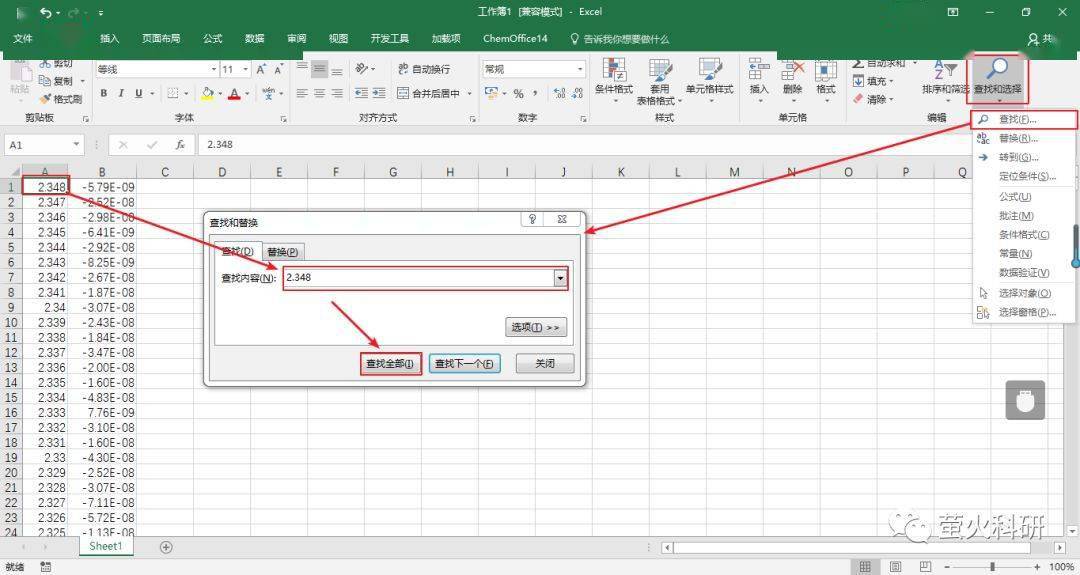Open the Name Box dropdown arrow
Screen dimensions: 1080x575
76,145
